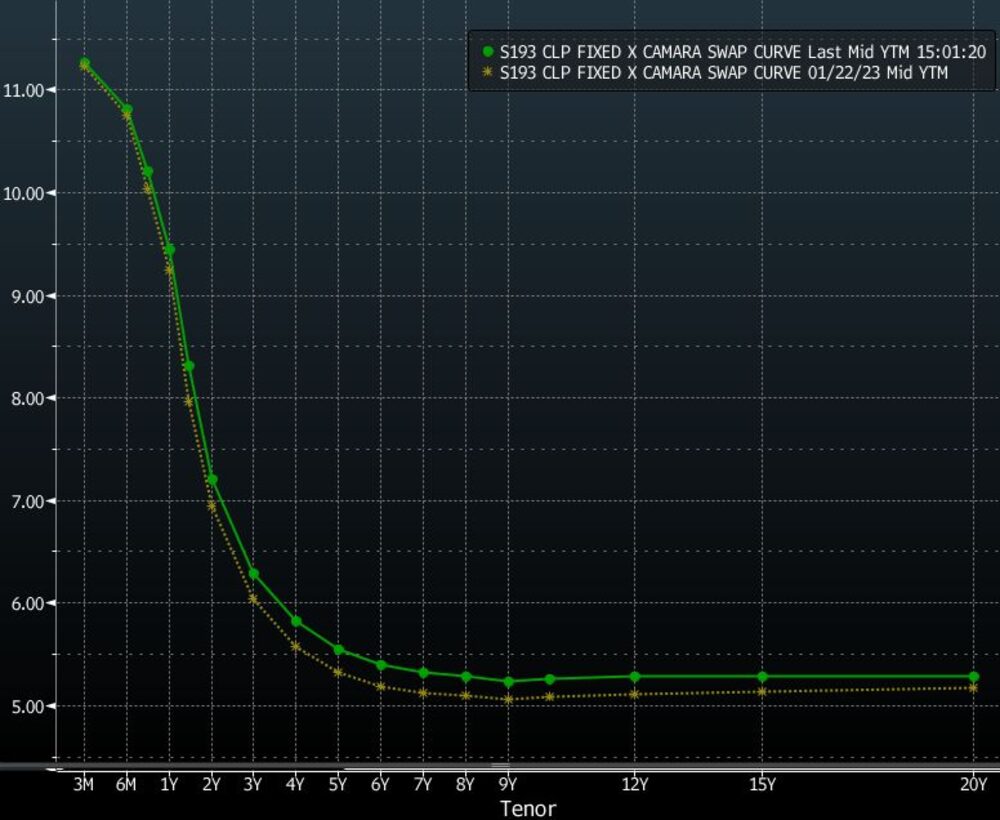
Task: Click the 11.00 y-axis label
Action: point(24,90)
